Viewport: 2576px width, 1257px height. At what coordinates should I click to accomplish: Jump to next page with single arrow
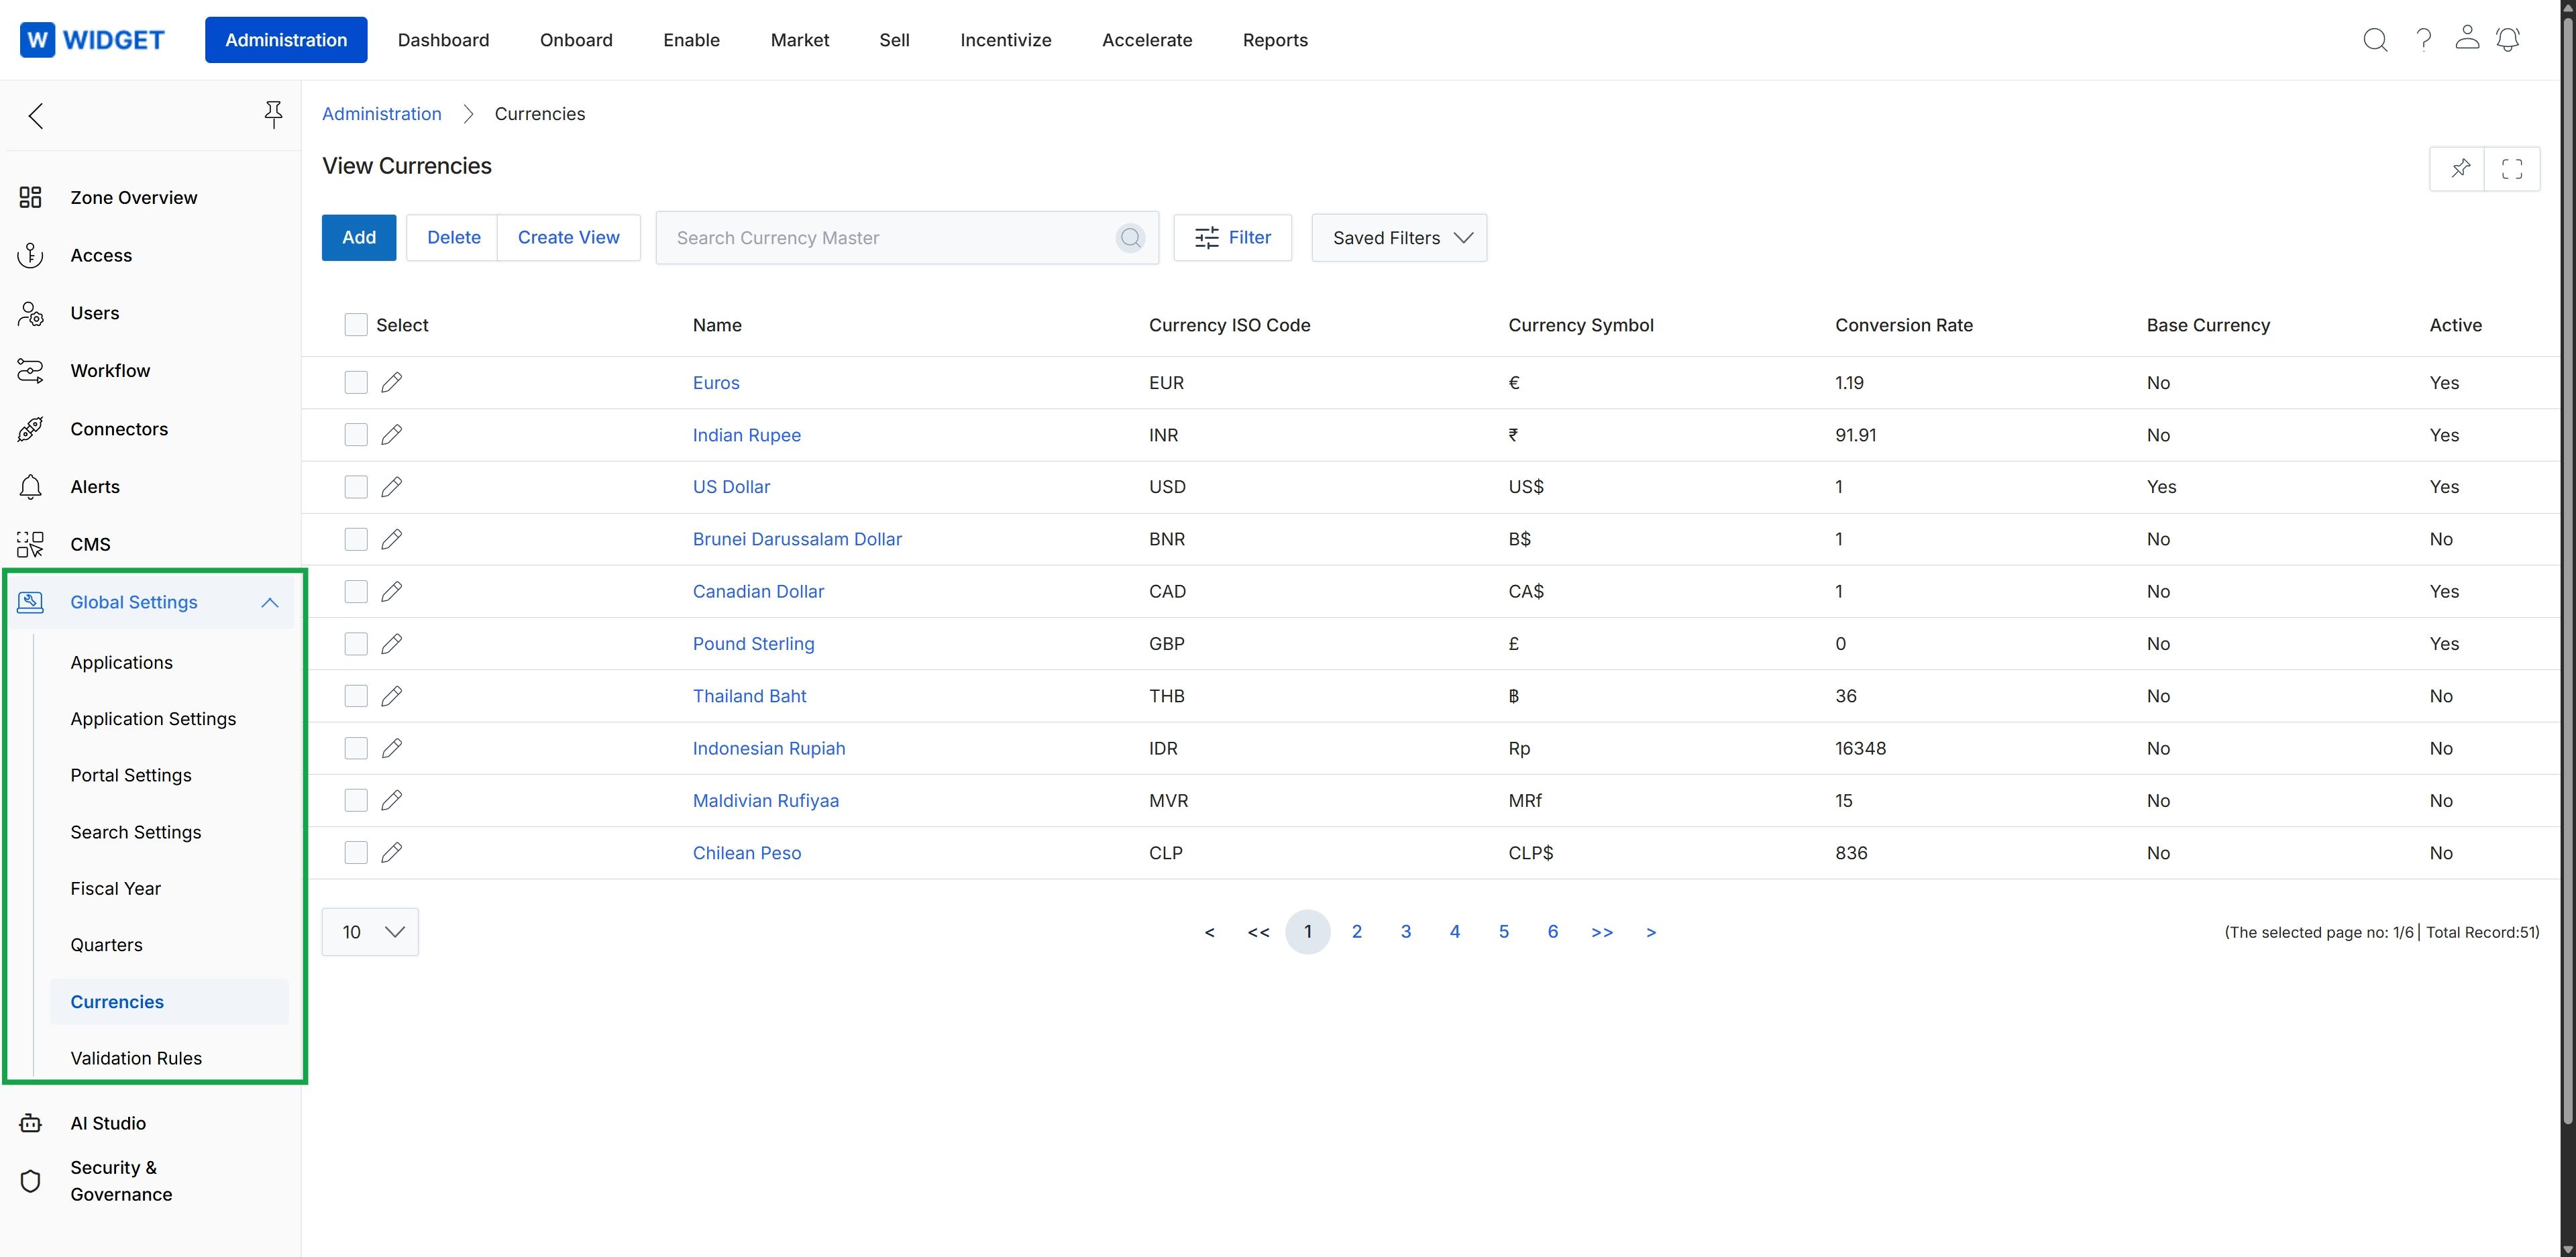(1651, 932)
